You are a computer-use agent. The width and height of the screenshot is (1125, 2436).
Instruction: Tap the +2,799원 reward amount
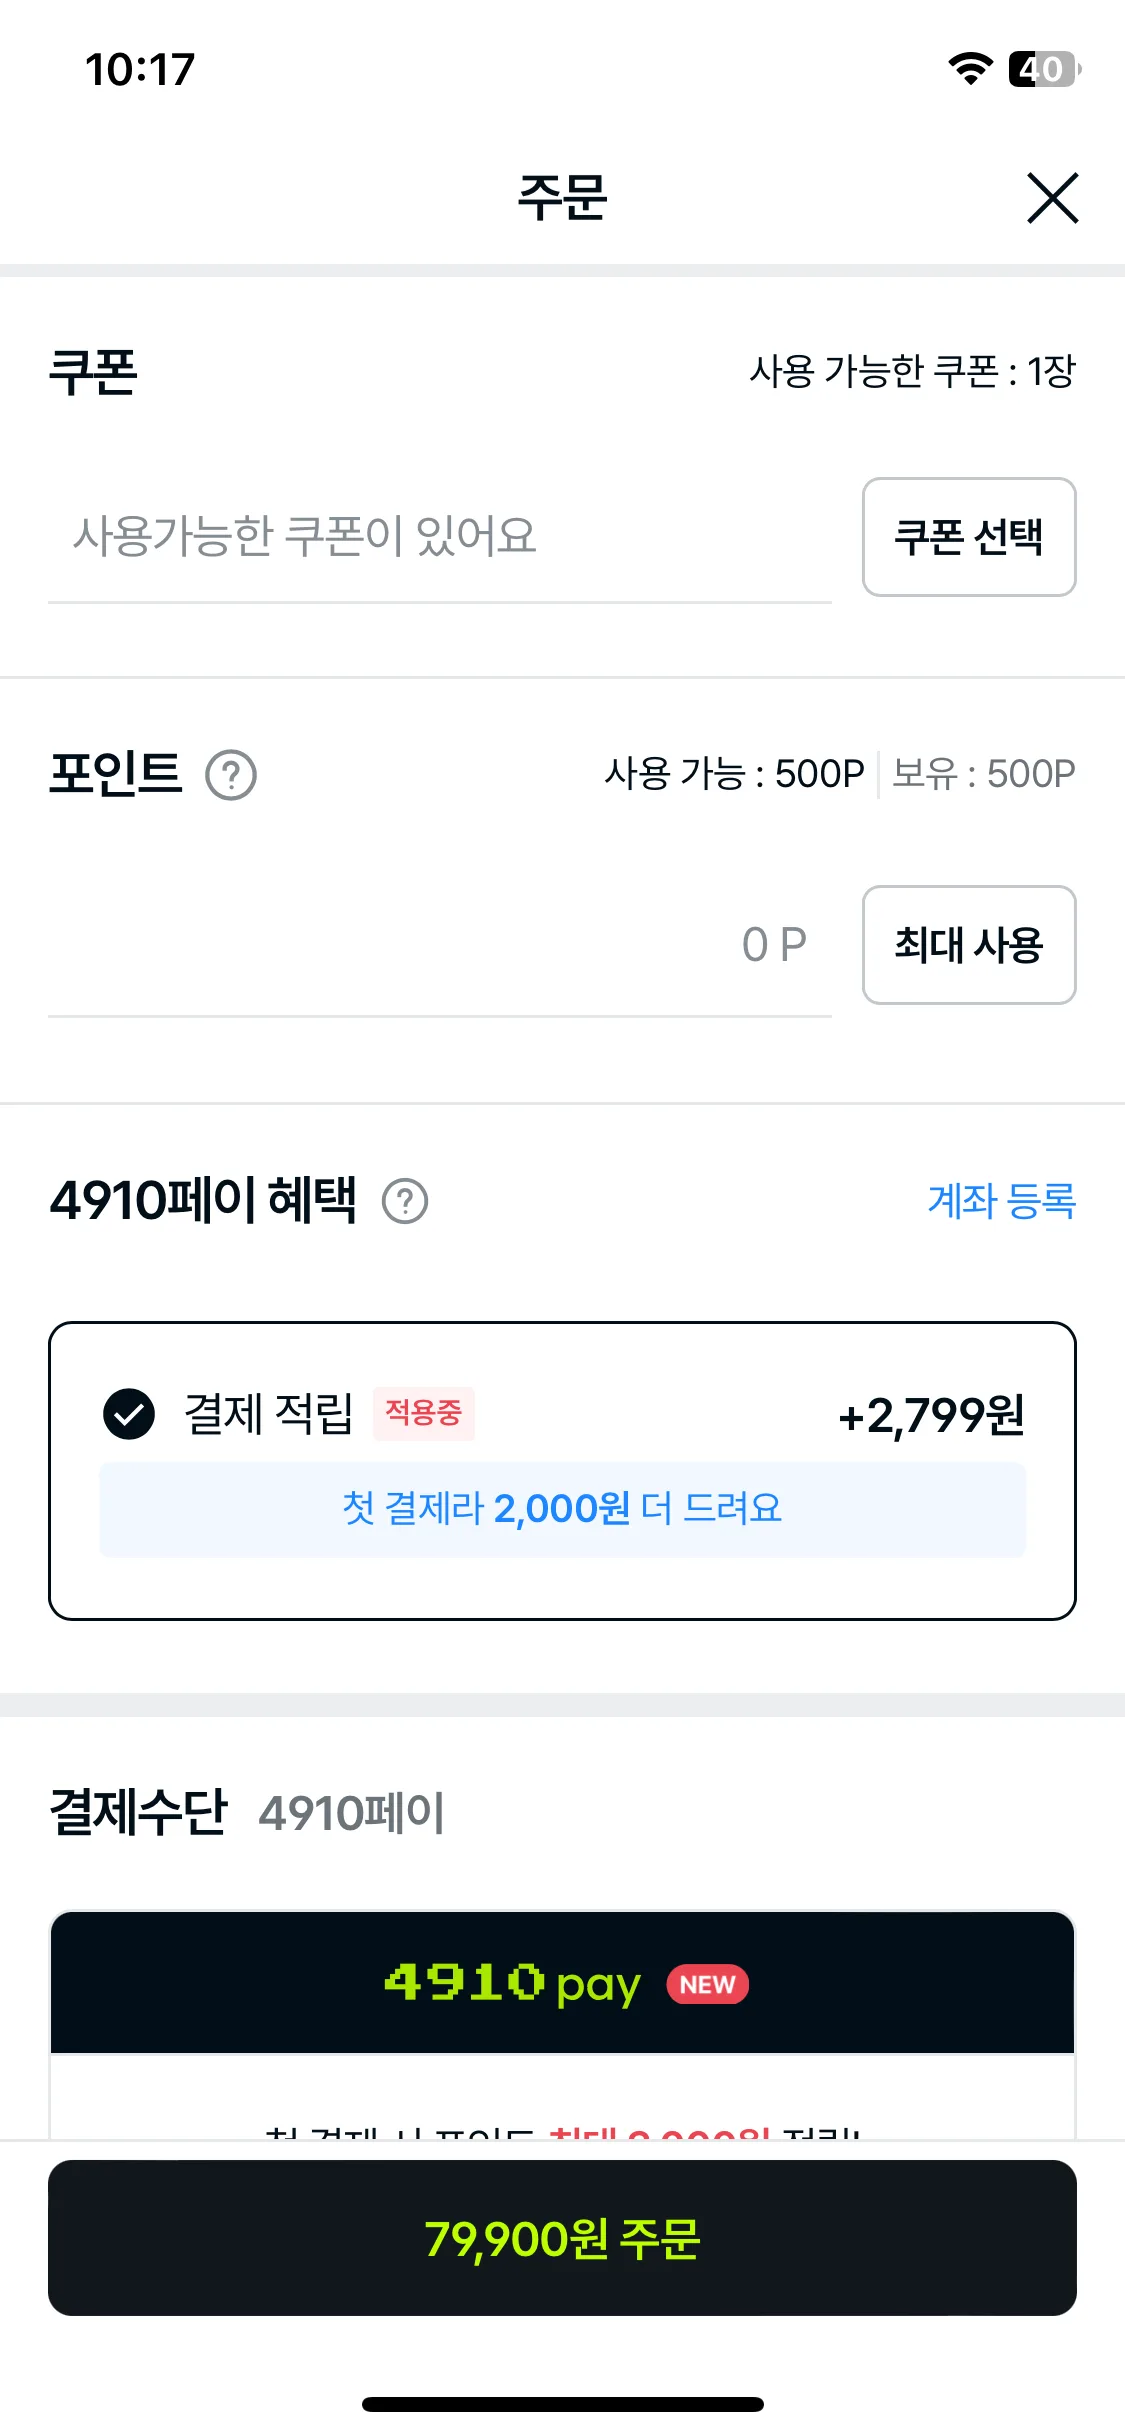(931, 1415)
